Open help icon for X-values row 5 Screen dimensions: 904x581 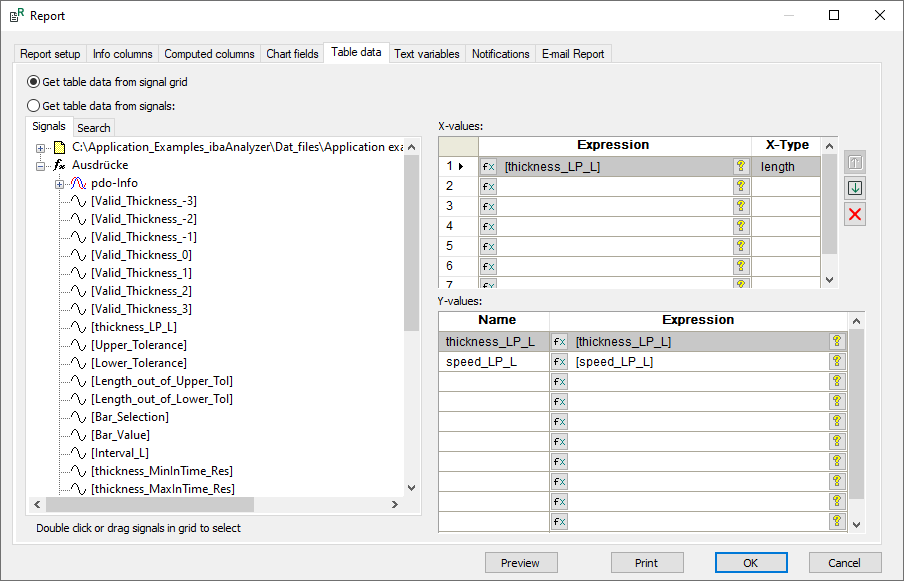(741, 246)
